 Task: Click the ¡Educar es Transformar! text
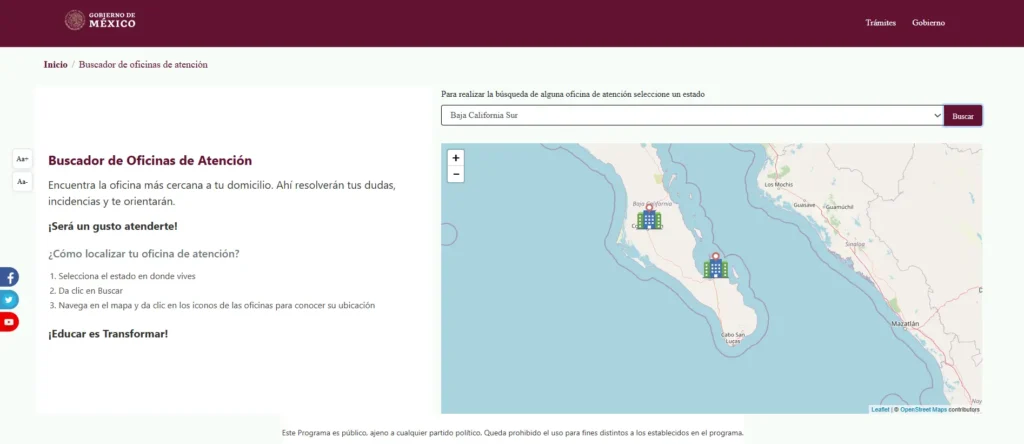click(108, 334)
